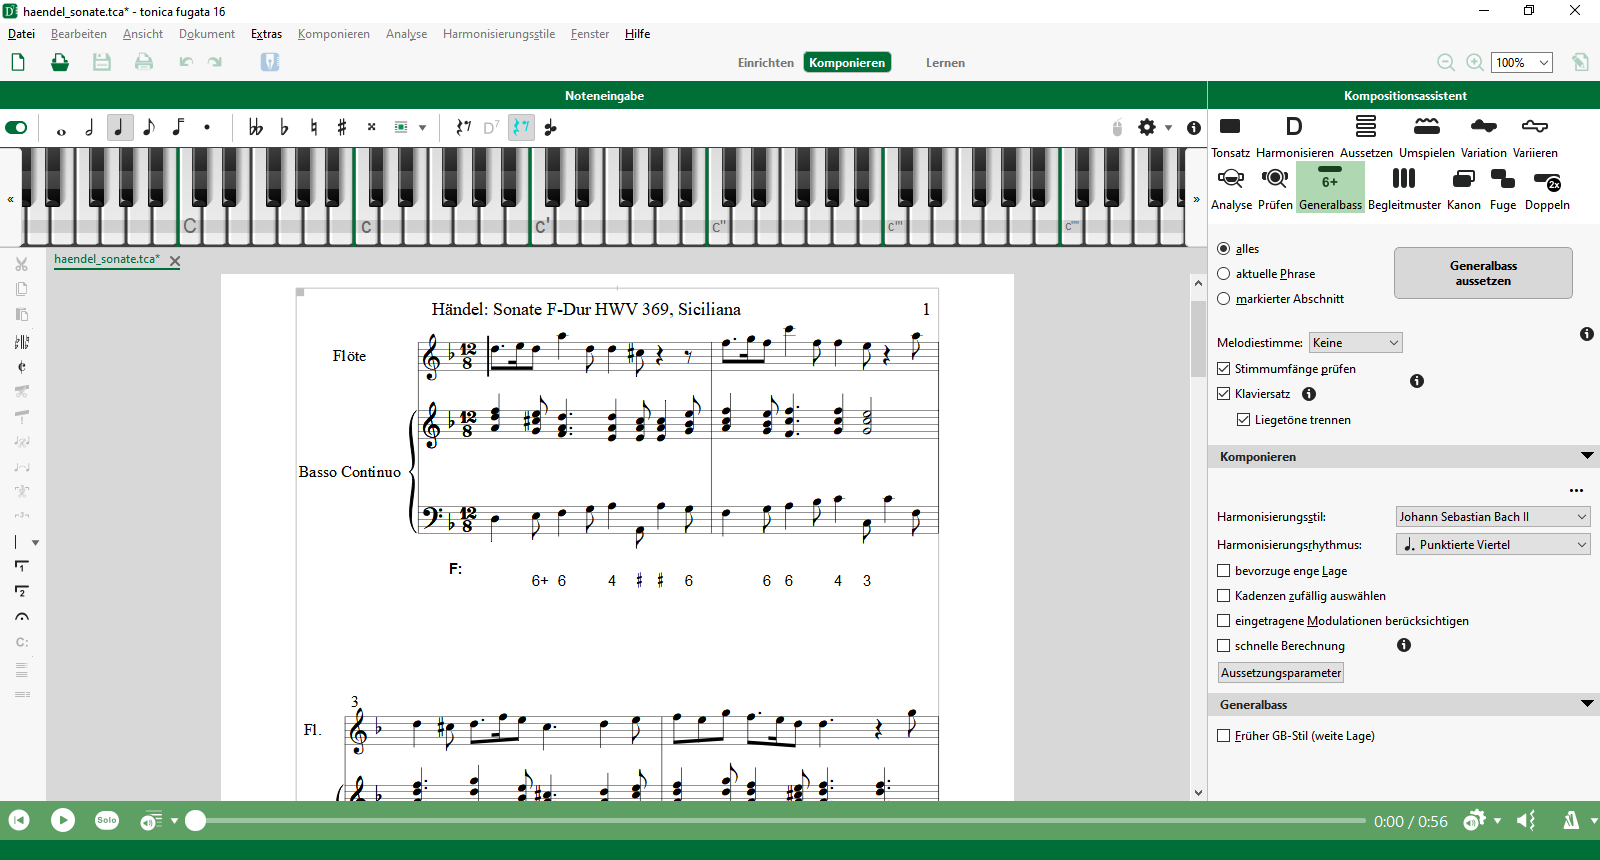Open the Hilfe menu

(x=637, y=34)
